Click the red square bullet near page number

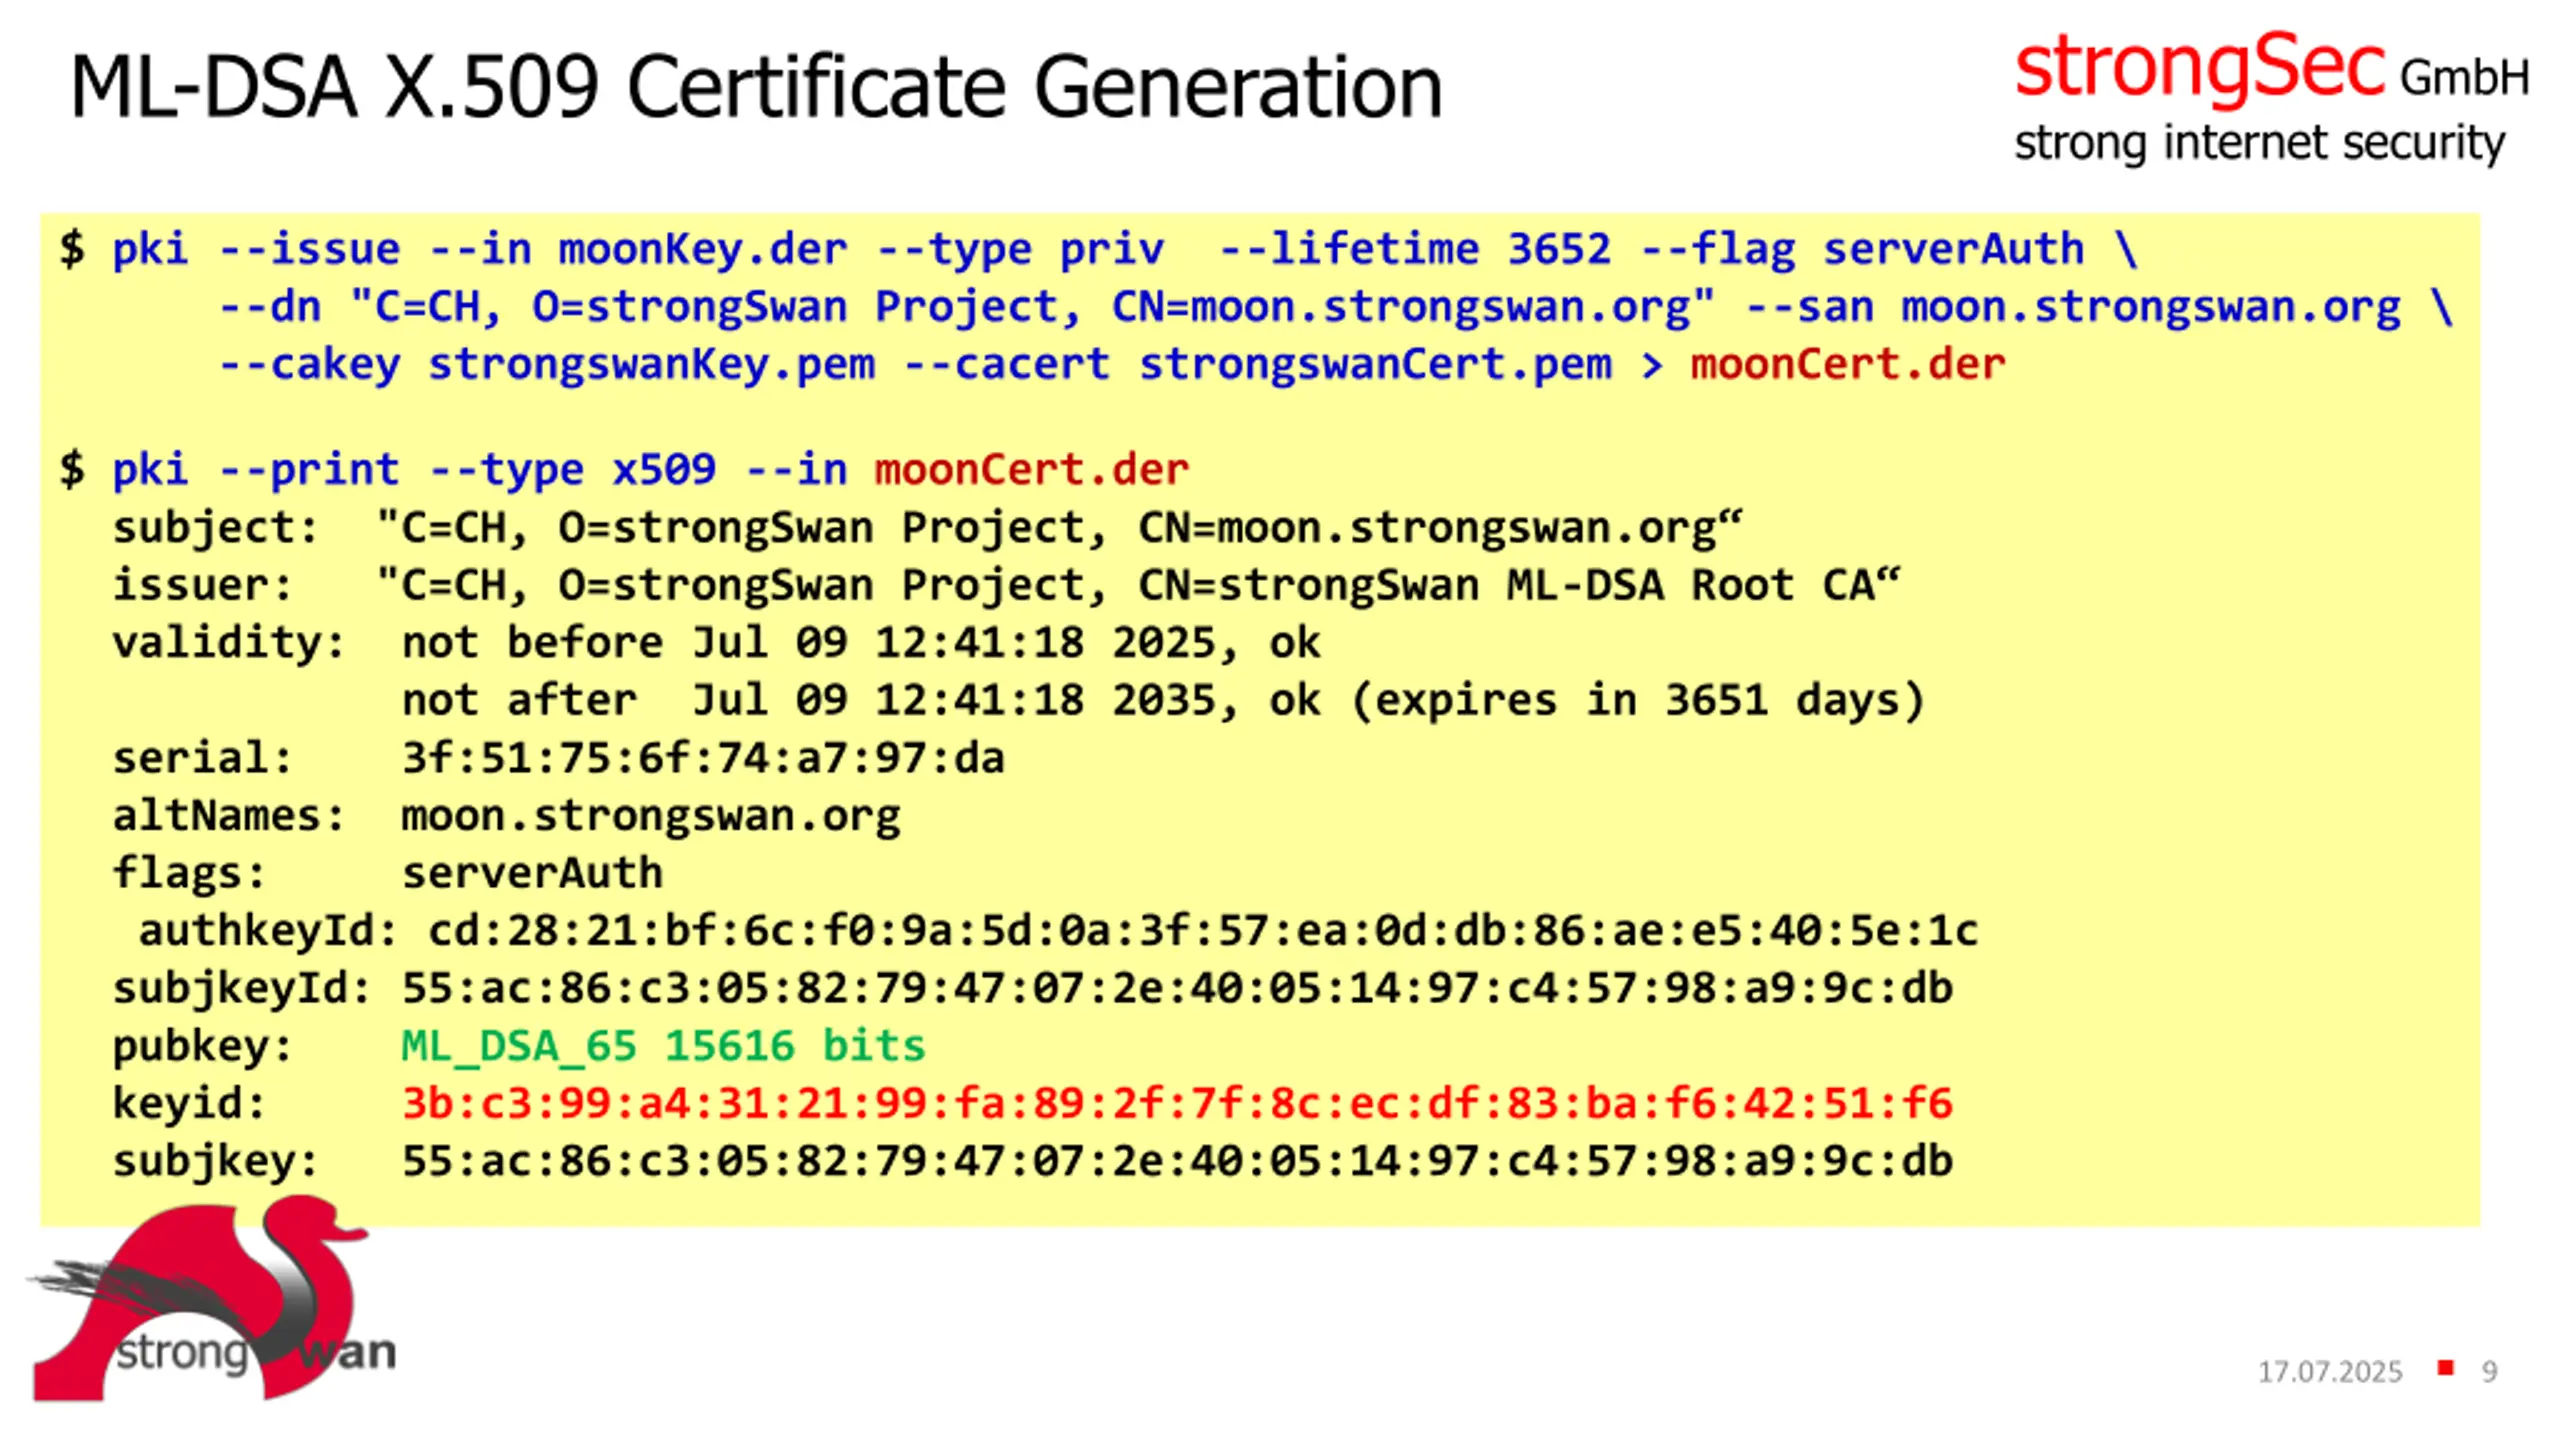coord(2446,1367)
